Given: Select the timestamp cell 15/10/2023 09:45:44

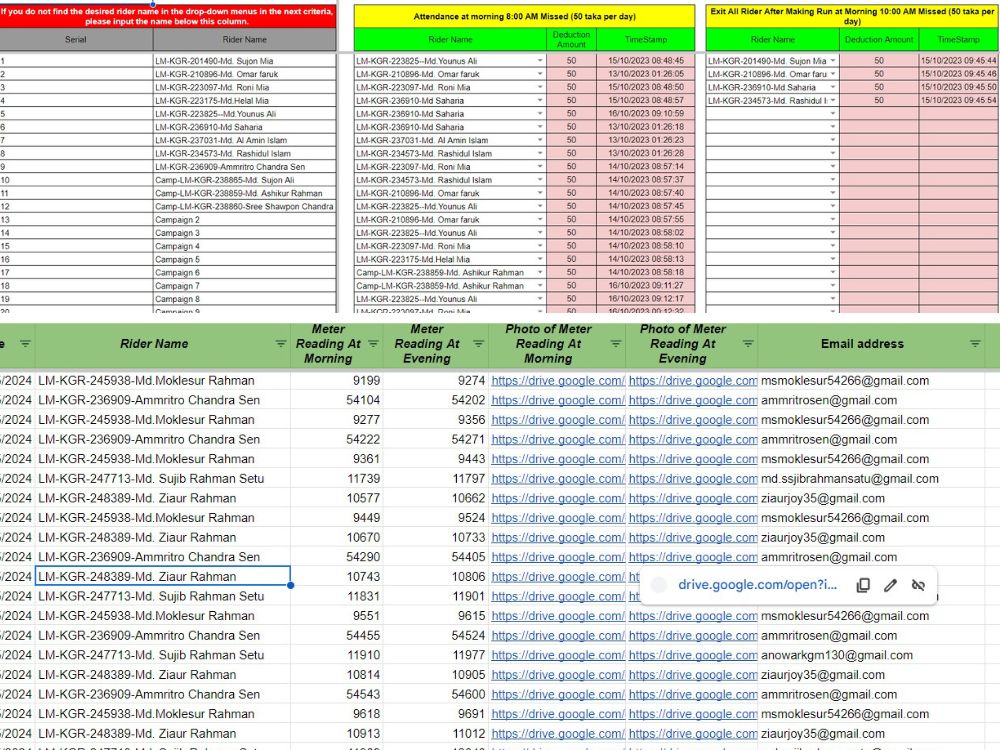Looking at the screenshot, I should pyautogui.click(x=958, y=61).
